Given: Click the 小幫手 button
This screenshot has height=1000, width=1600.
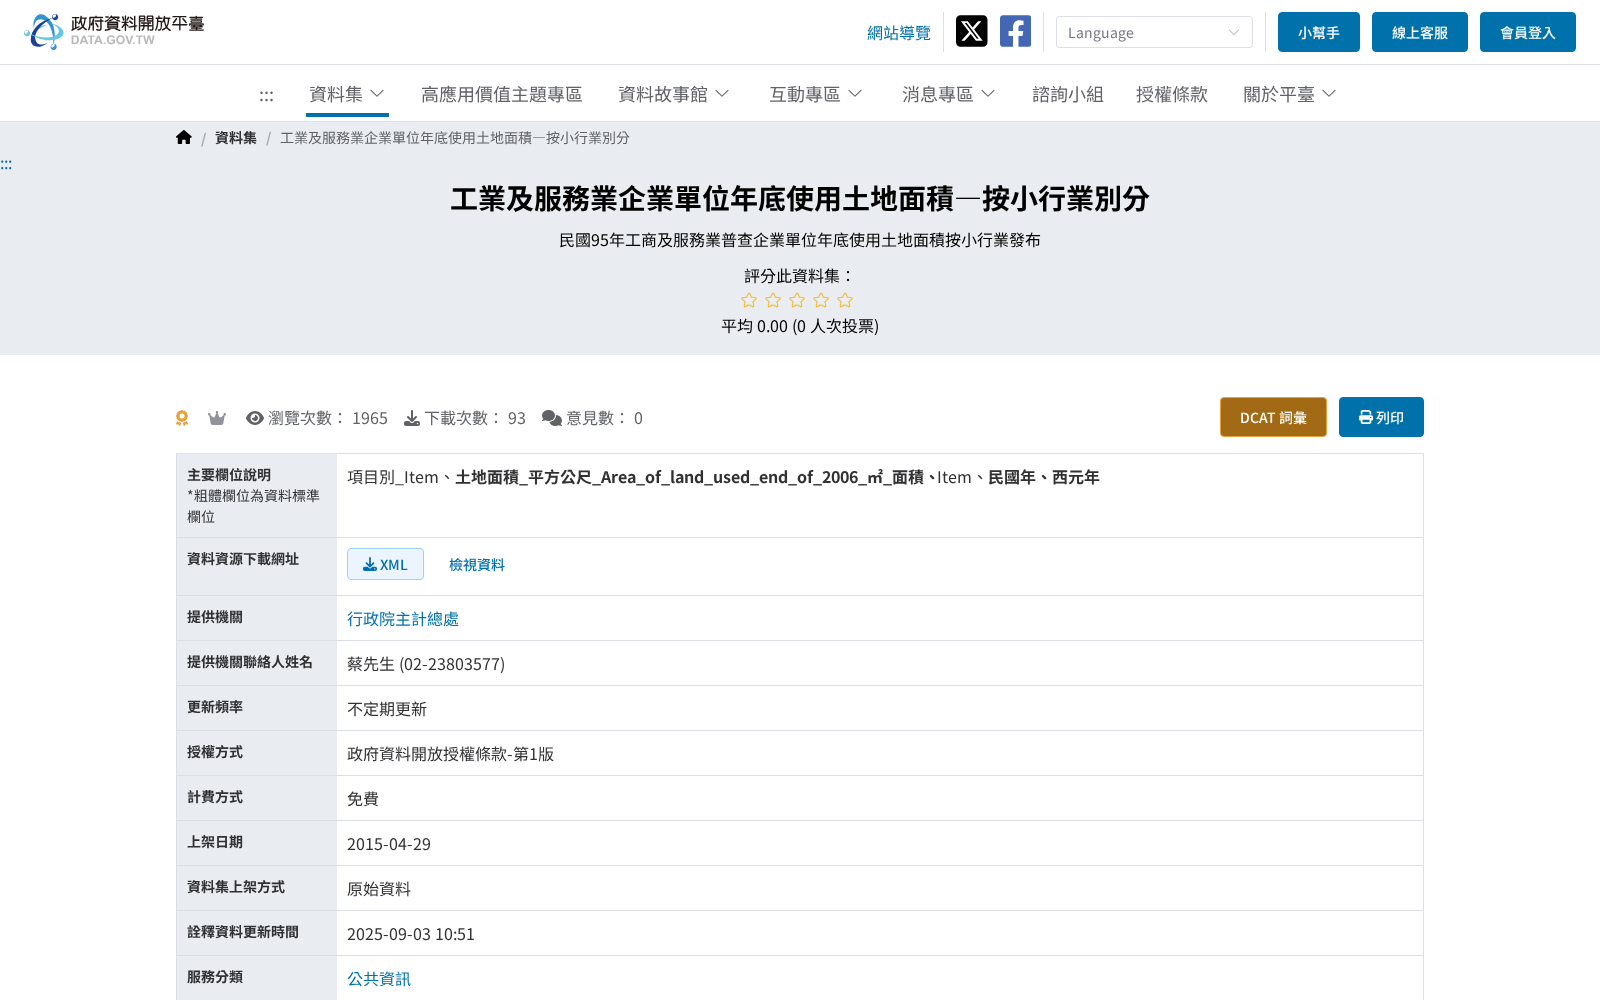Looking at the screenshot, I should [x=1319, y=32].
